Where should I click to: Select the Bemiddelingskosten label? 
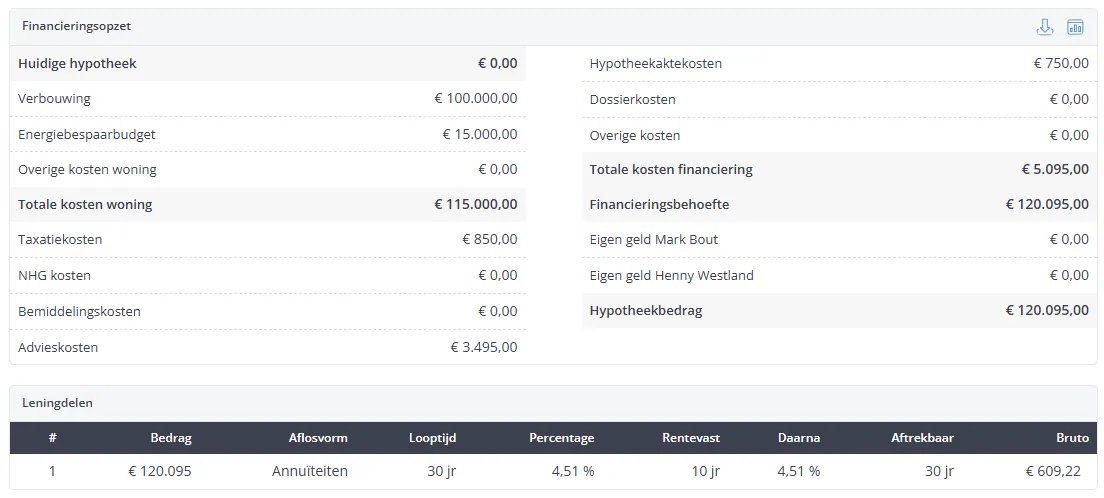pyautogui.click(x=80, y=311)
